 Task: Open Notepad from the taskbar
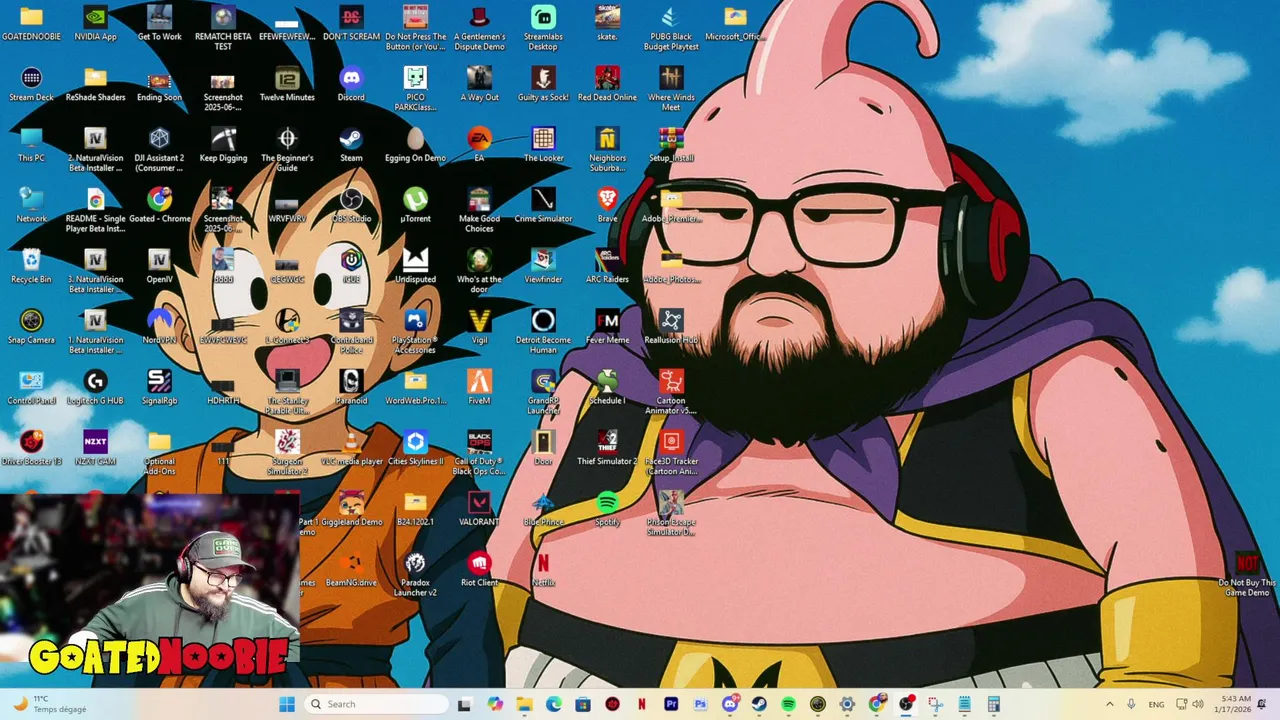point(964,704)
